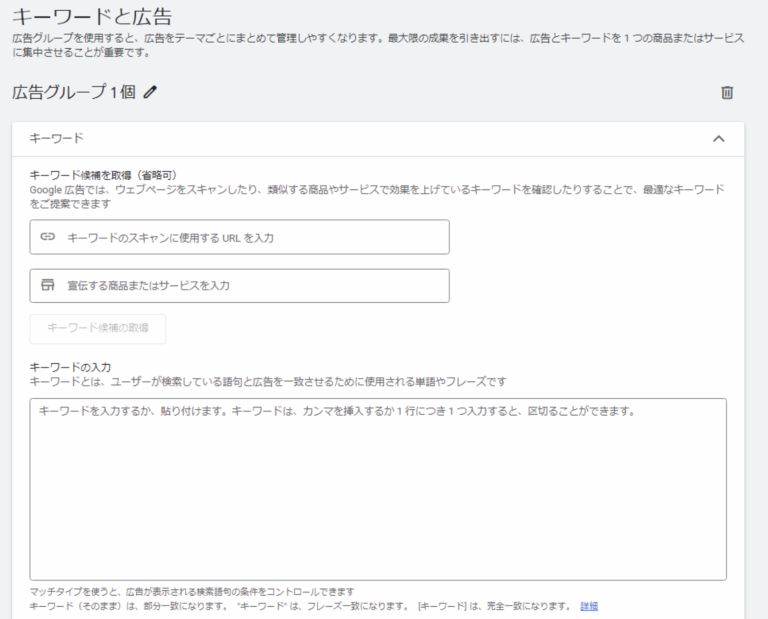Delete the ad group with the trash icon
The height and width of the screenshot is (619, 768).
pyautogui.click(x=727, y=93)
